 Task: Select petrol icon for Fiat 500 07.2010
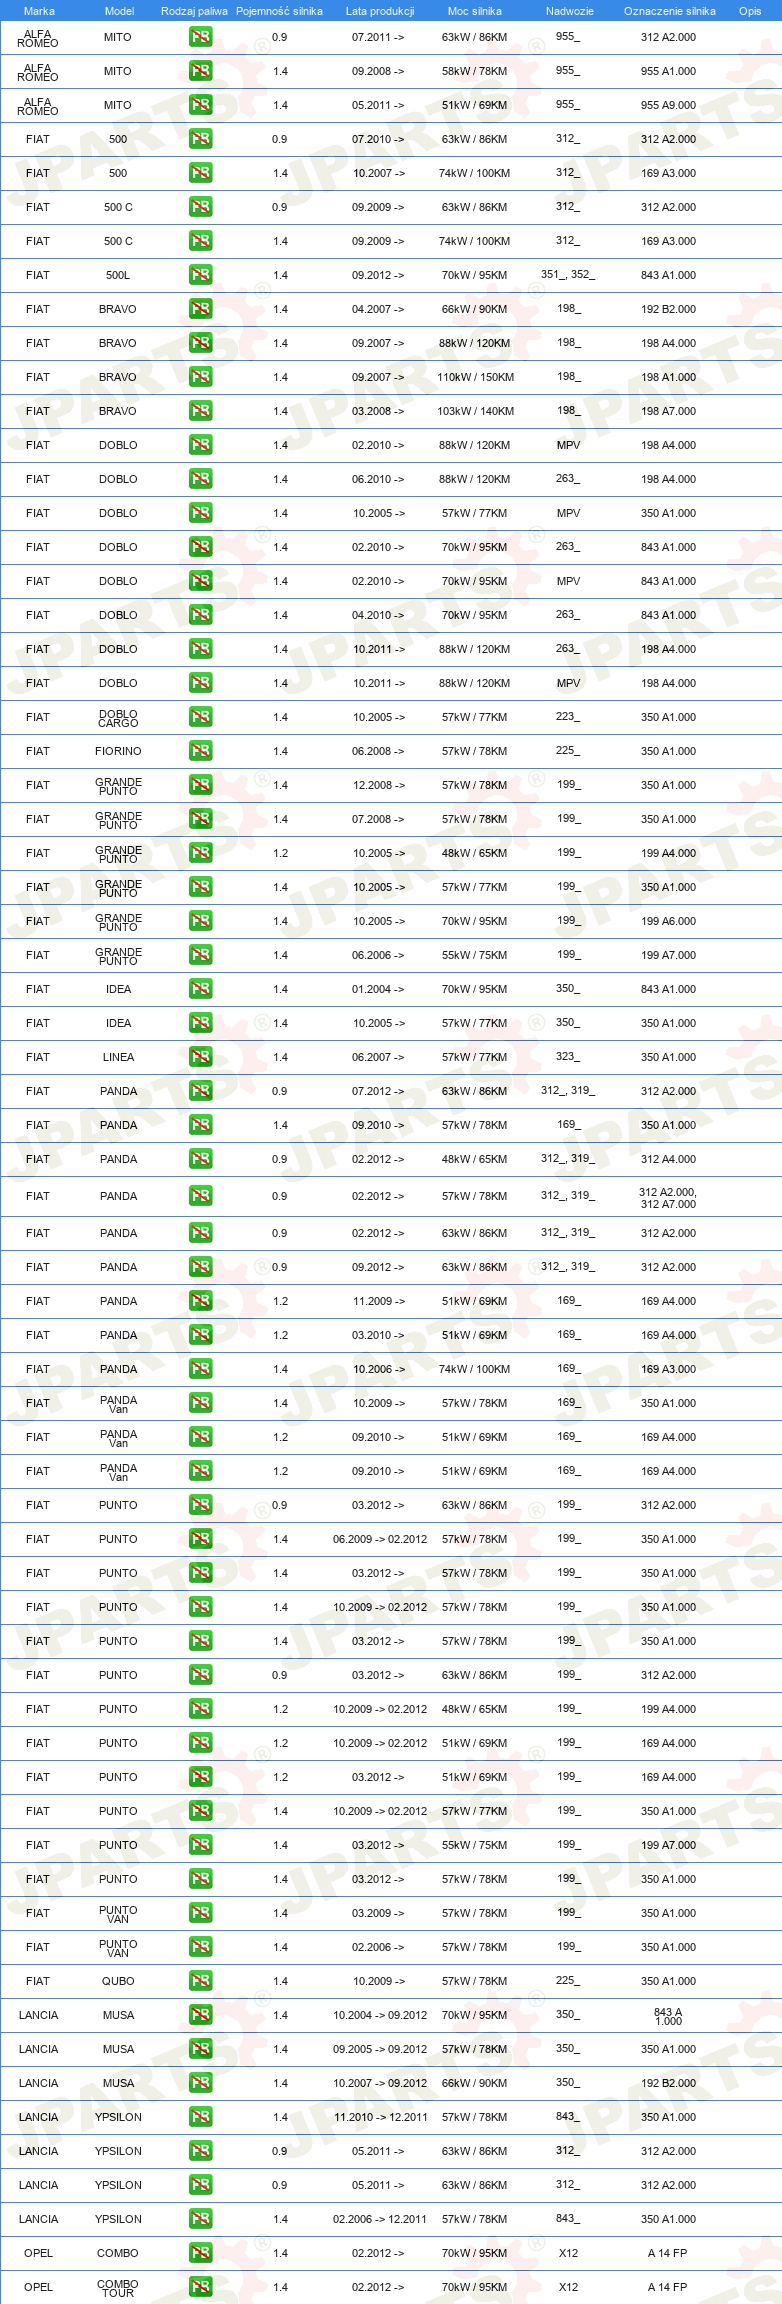[x=200, y=139]
